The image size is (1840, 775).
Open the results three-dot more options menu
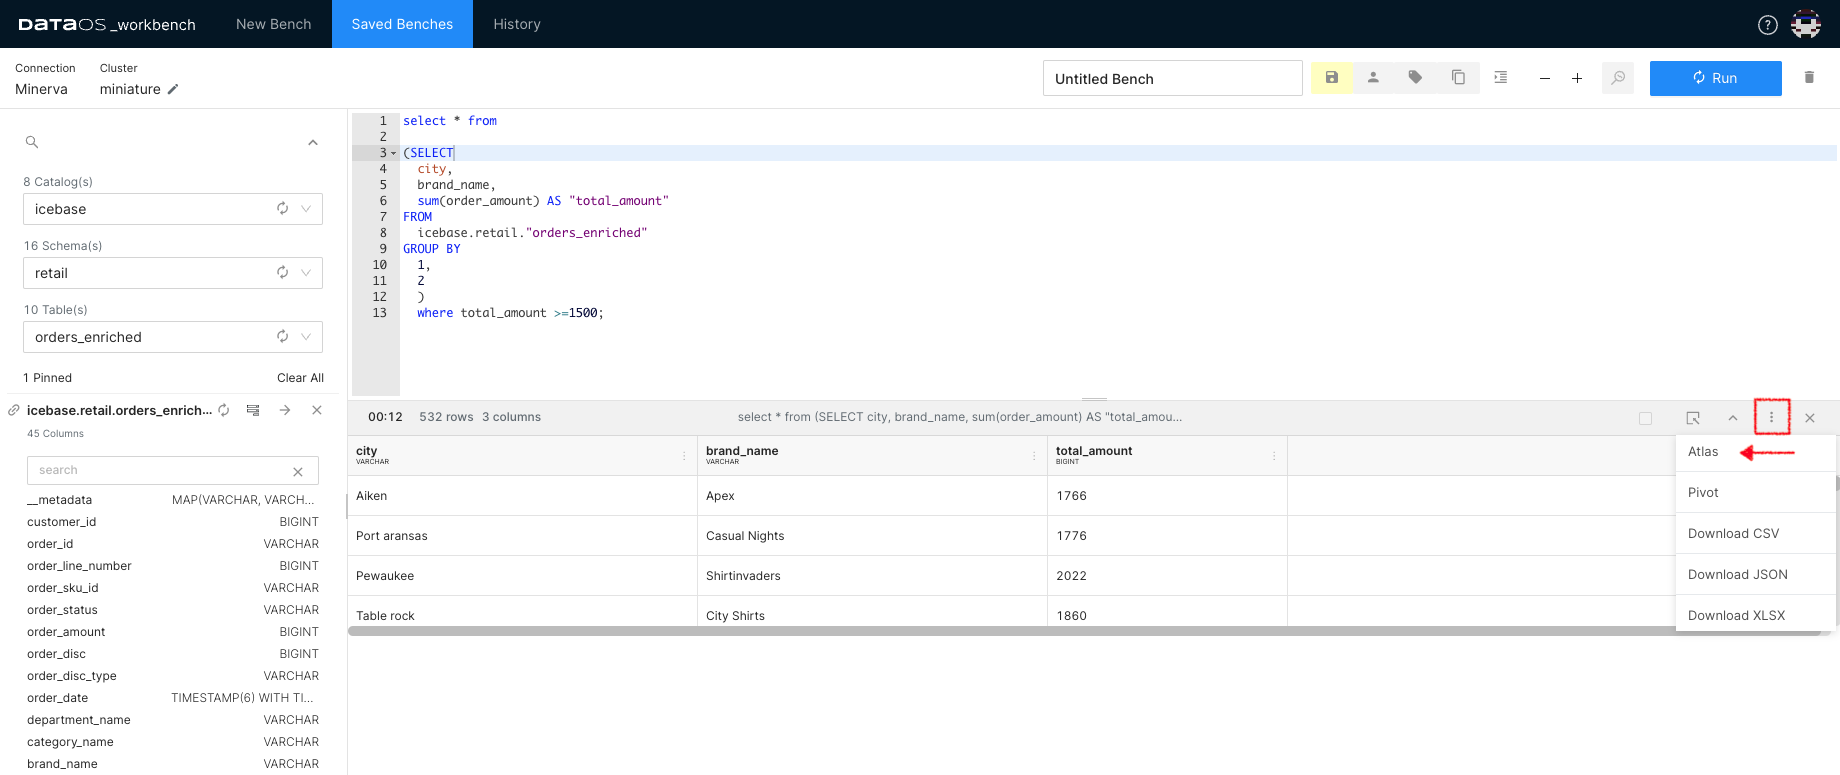pos(1771,417)
